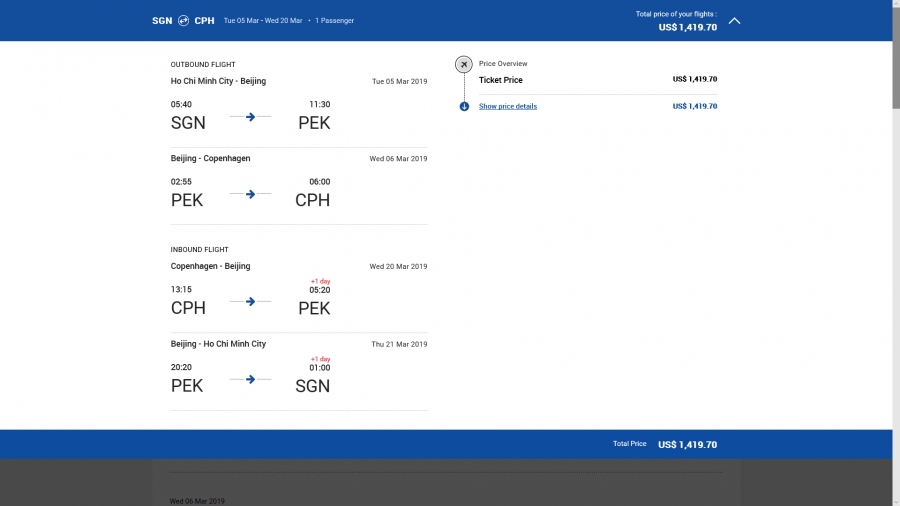
Task: Click the Total Price amount in the bottom bar
Action: (x=687, y=445)
